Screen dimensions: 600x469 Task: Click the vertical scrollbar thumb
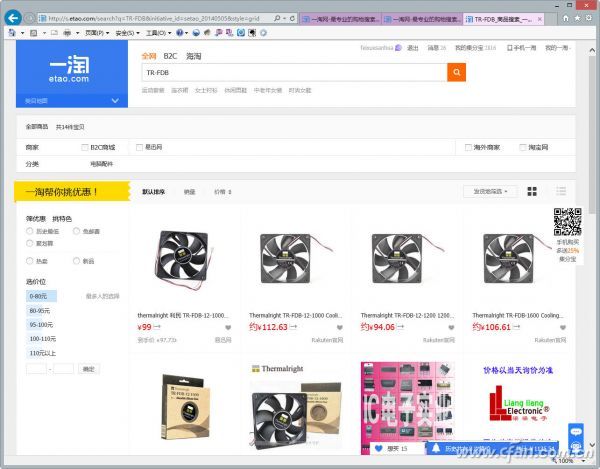point(592,134)
